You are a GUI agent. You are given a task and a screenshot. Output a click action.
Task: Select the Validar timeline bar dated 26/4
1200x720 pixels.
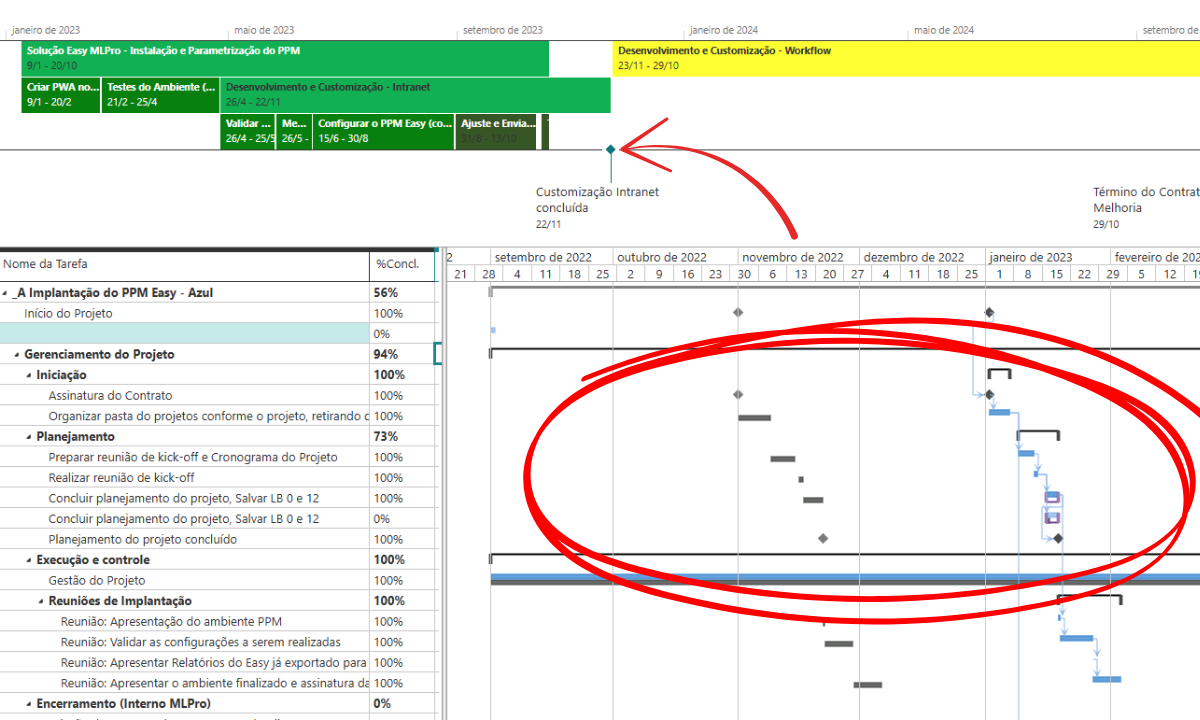click(x=248, y=132)
